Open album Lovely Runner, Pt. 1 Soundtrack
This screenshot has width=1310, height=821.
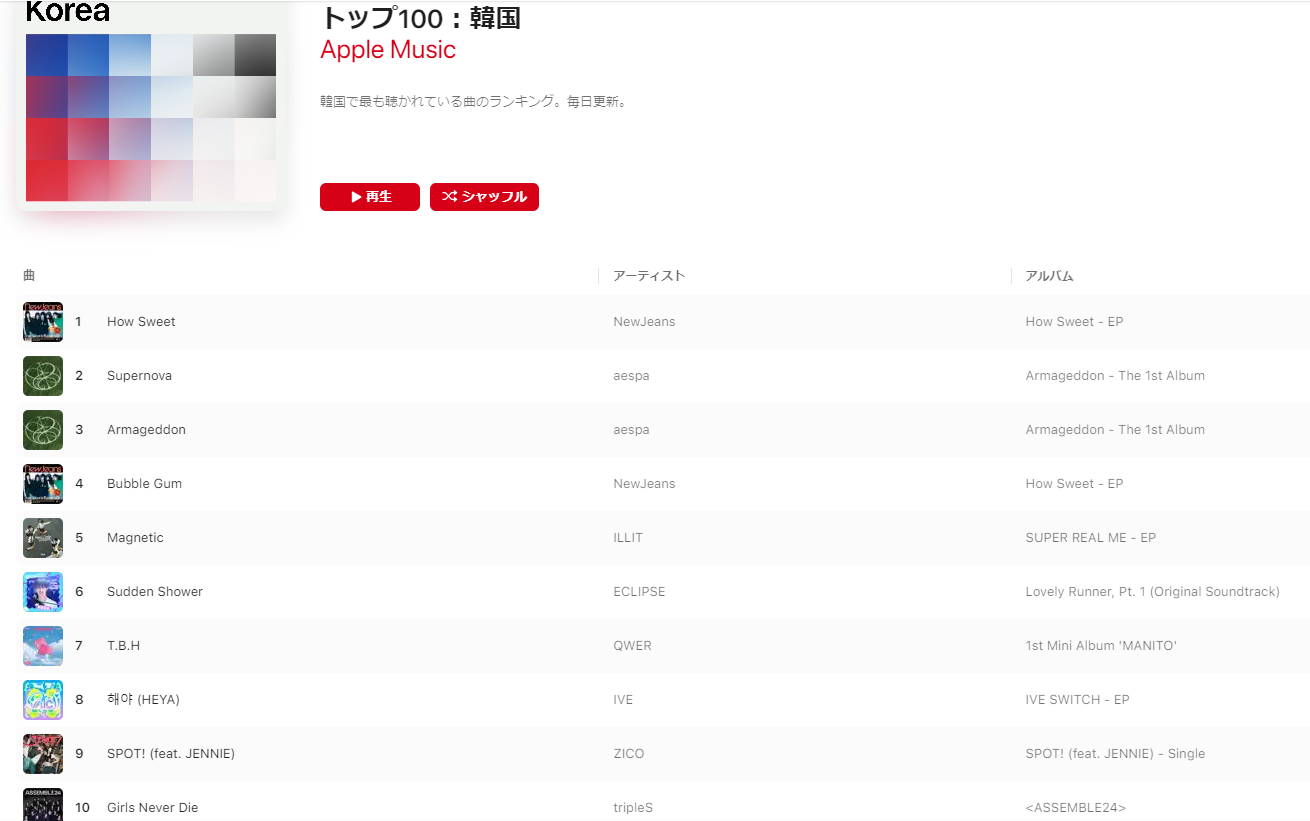(1152, 592)
